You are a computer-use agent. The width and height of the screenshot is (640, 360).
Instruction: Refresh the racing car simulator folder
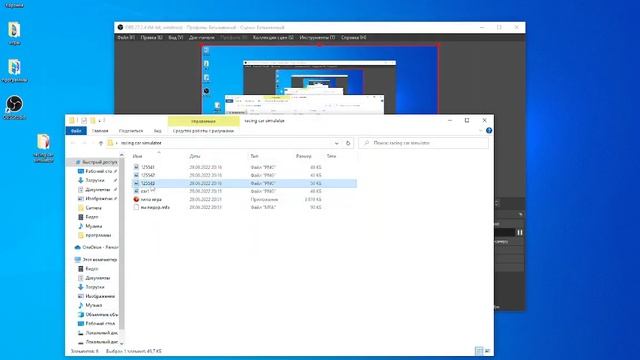click(348, 143)
